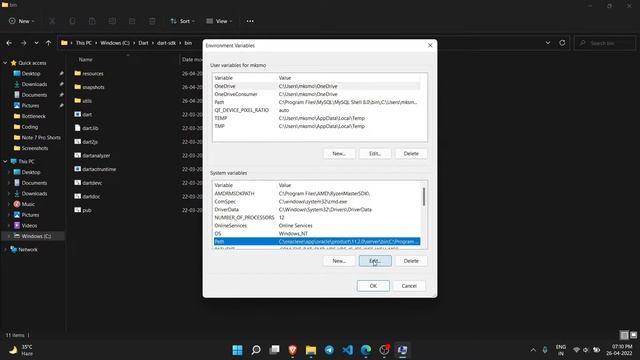
Task: Click New button under System variables
Action: pos(339,261)
